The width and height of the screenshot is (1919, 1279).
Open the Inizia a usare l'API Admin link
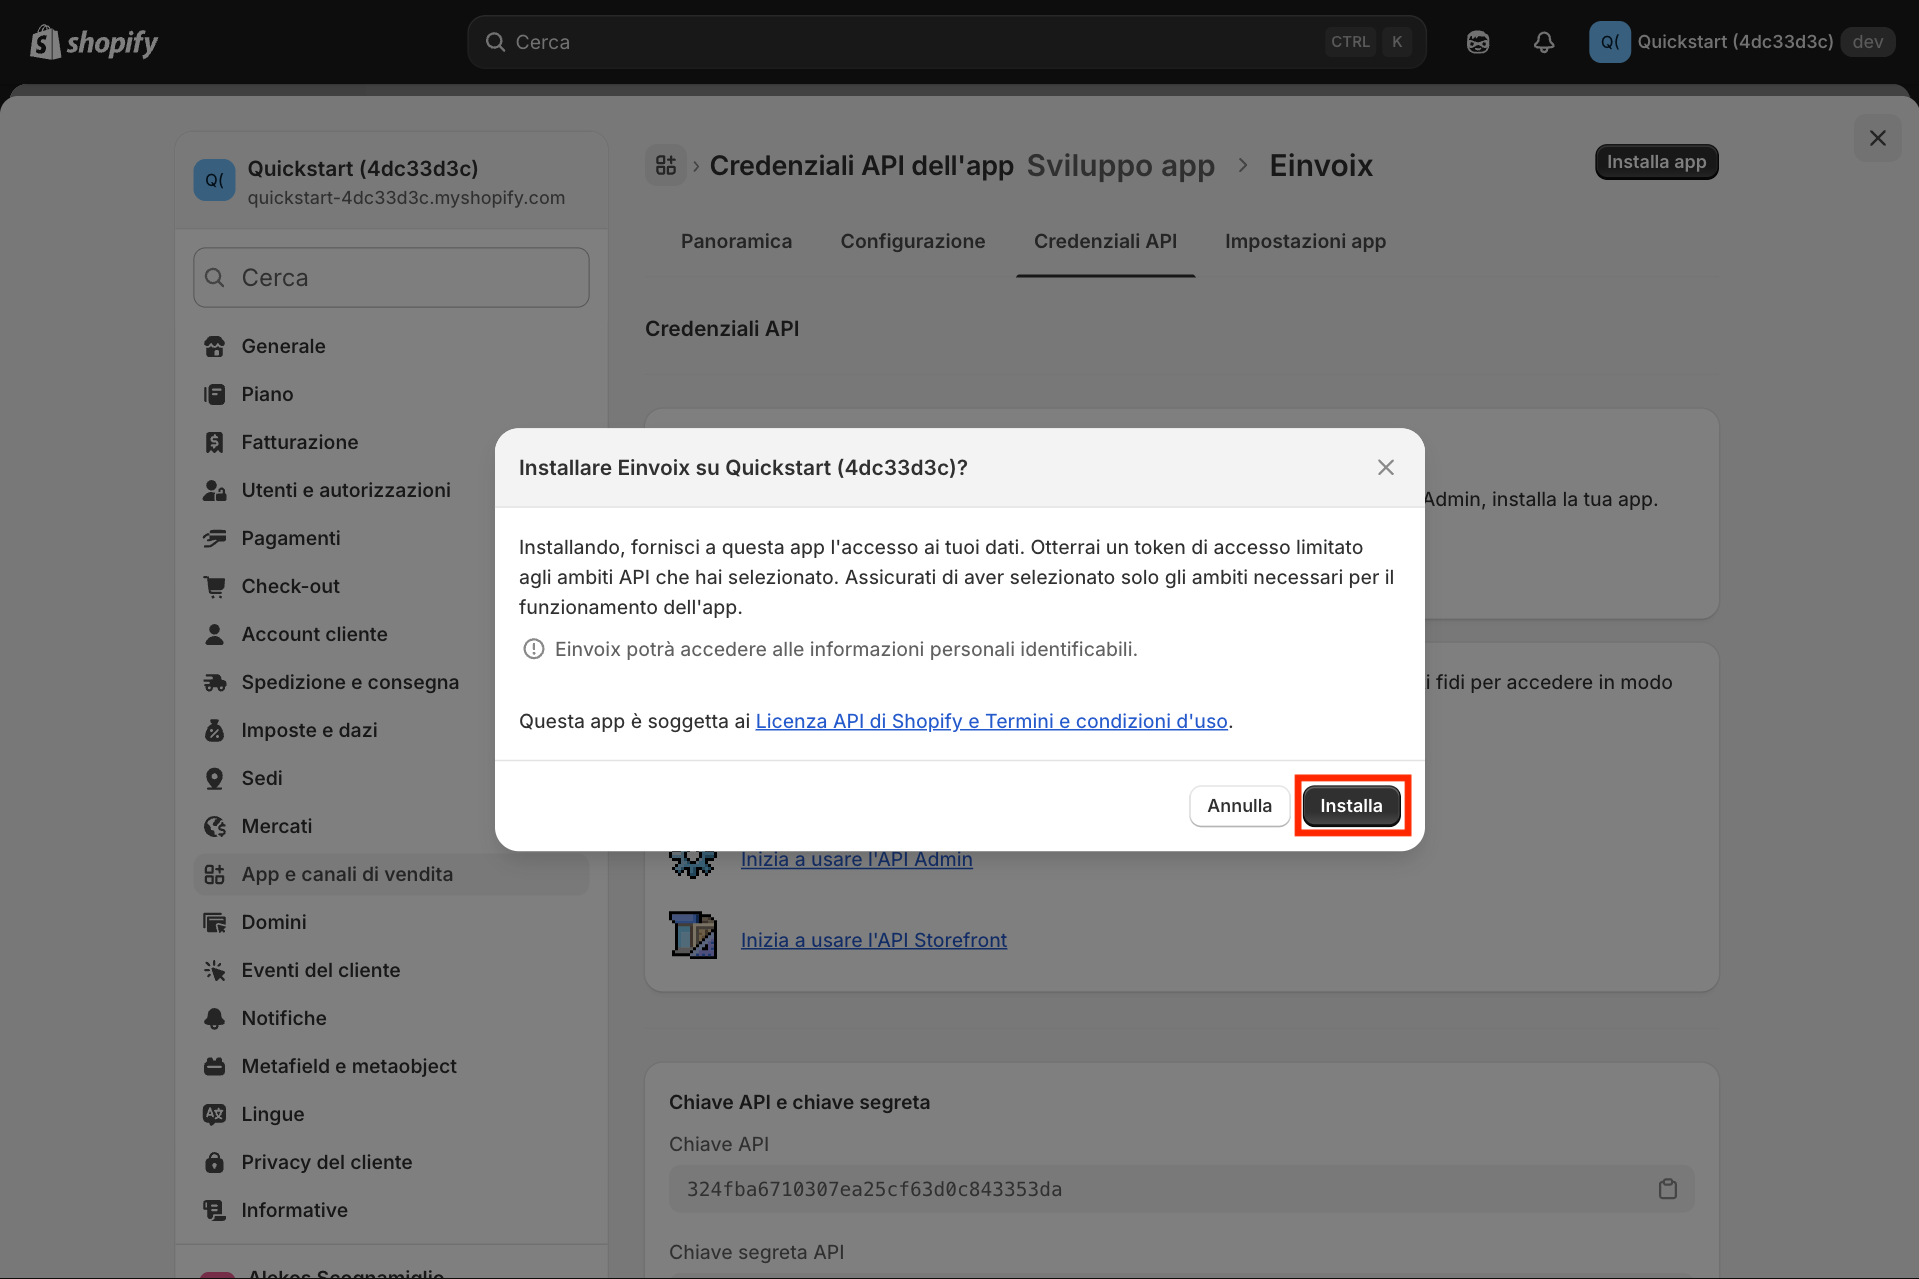click(x=856, y=859)
